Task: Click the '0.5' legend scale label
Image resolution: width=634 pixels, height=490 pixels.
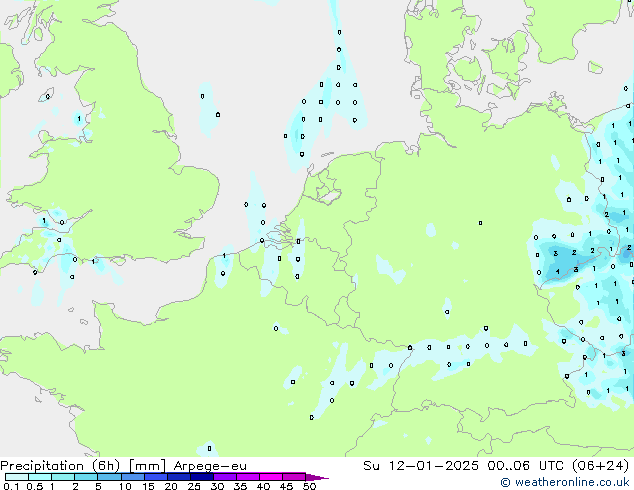Action: click(35, 486)
